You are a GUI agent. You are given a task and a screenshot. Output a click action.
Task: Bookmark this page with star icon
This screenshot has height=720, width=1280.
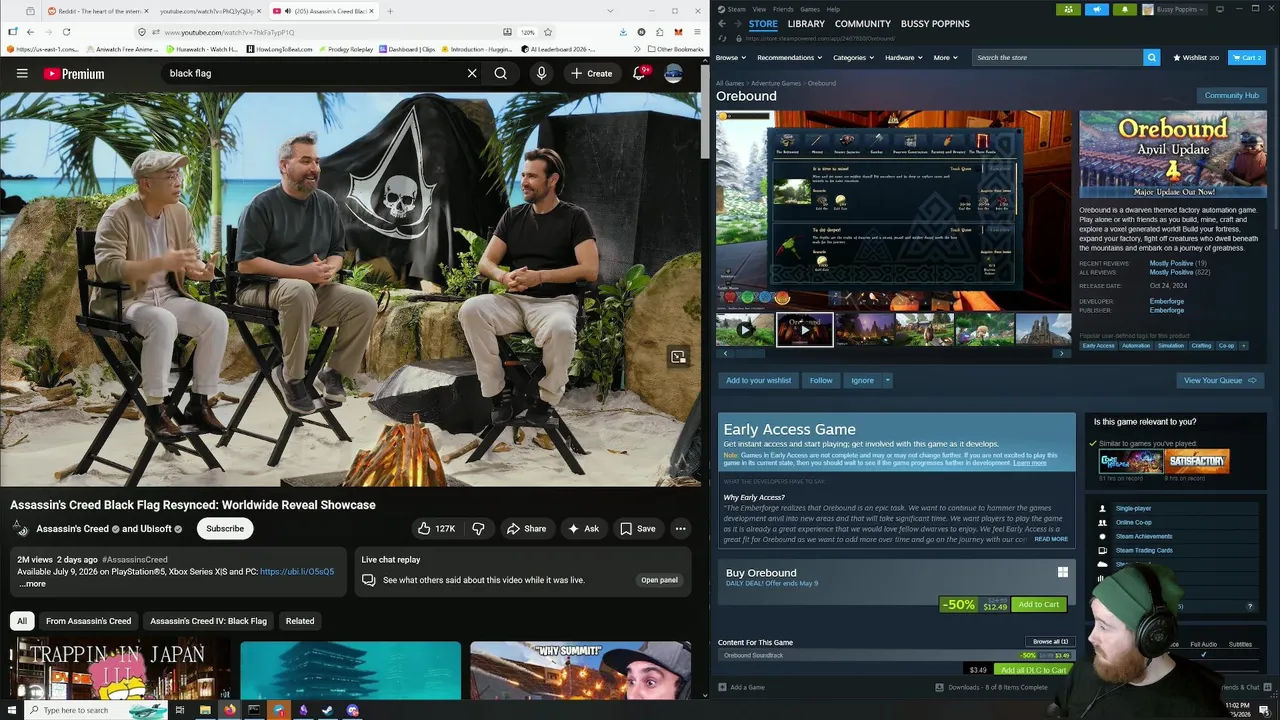548,32
